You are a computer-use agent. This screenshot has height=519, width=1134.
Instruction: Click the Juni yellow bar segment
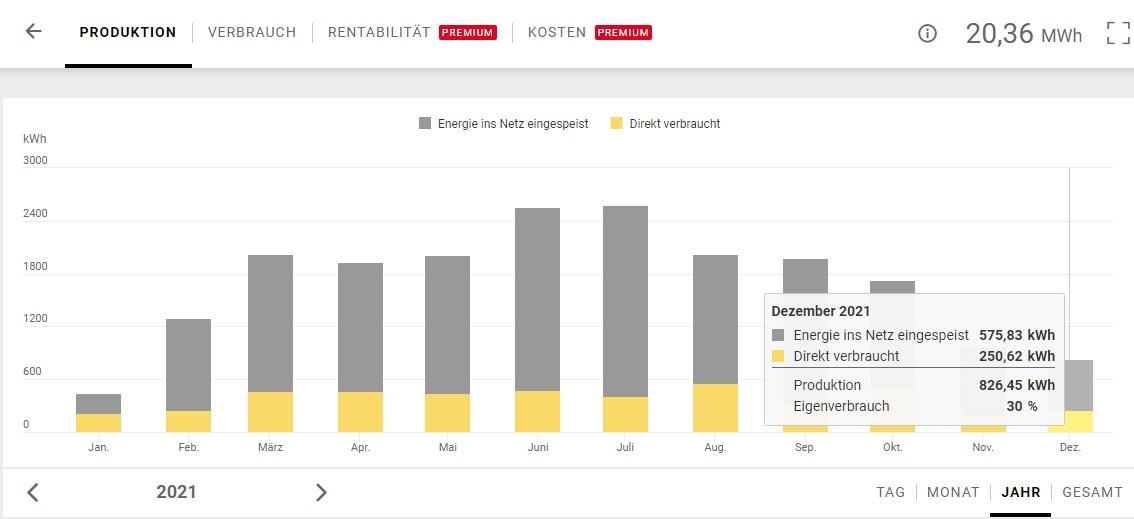(537, 411)
